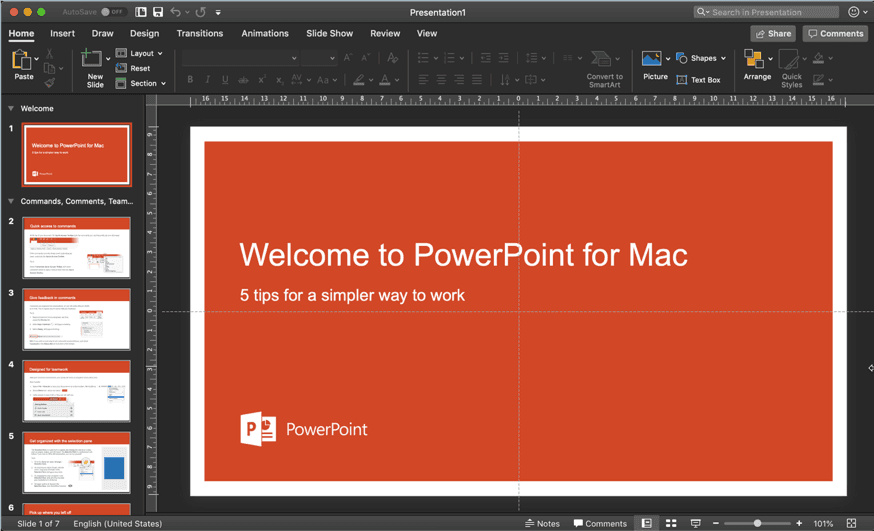Image resolution: width=874 pixels, height=531 pixels.
Task: Switch to Slide Sorter view
Action: (x=671, y=523)
